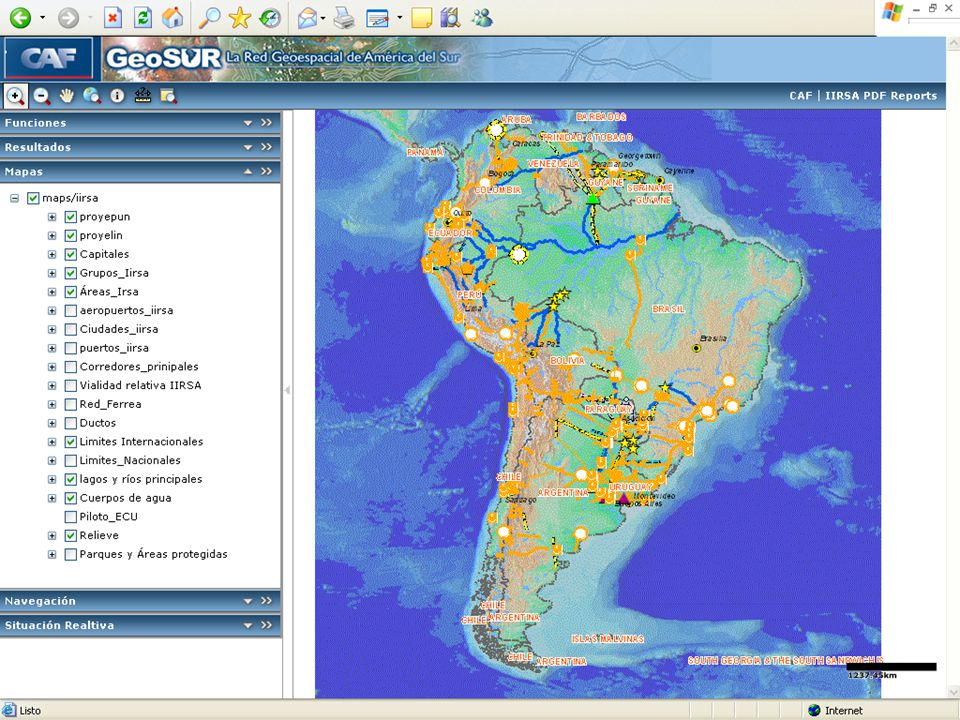Click the double-chevron on Situación Realtiva panel
Viewport: 960px width, 720px height.
click(x=266, y=625)
